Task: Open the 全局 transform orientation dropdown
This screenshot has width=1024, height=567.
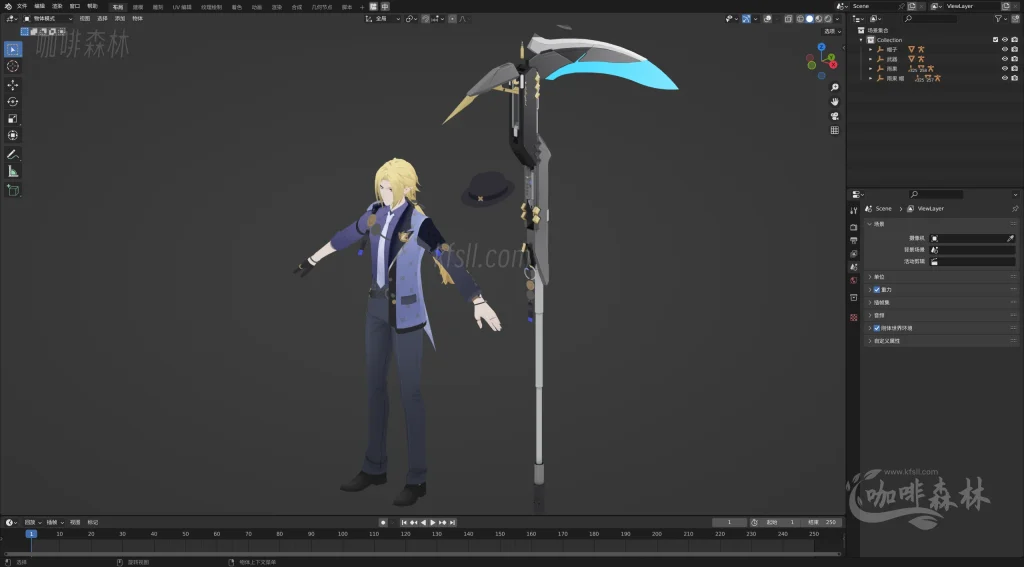Action: 383,19
